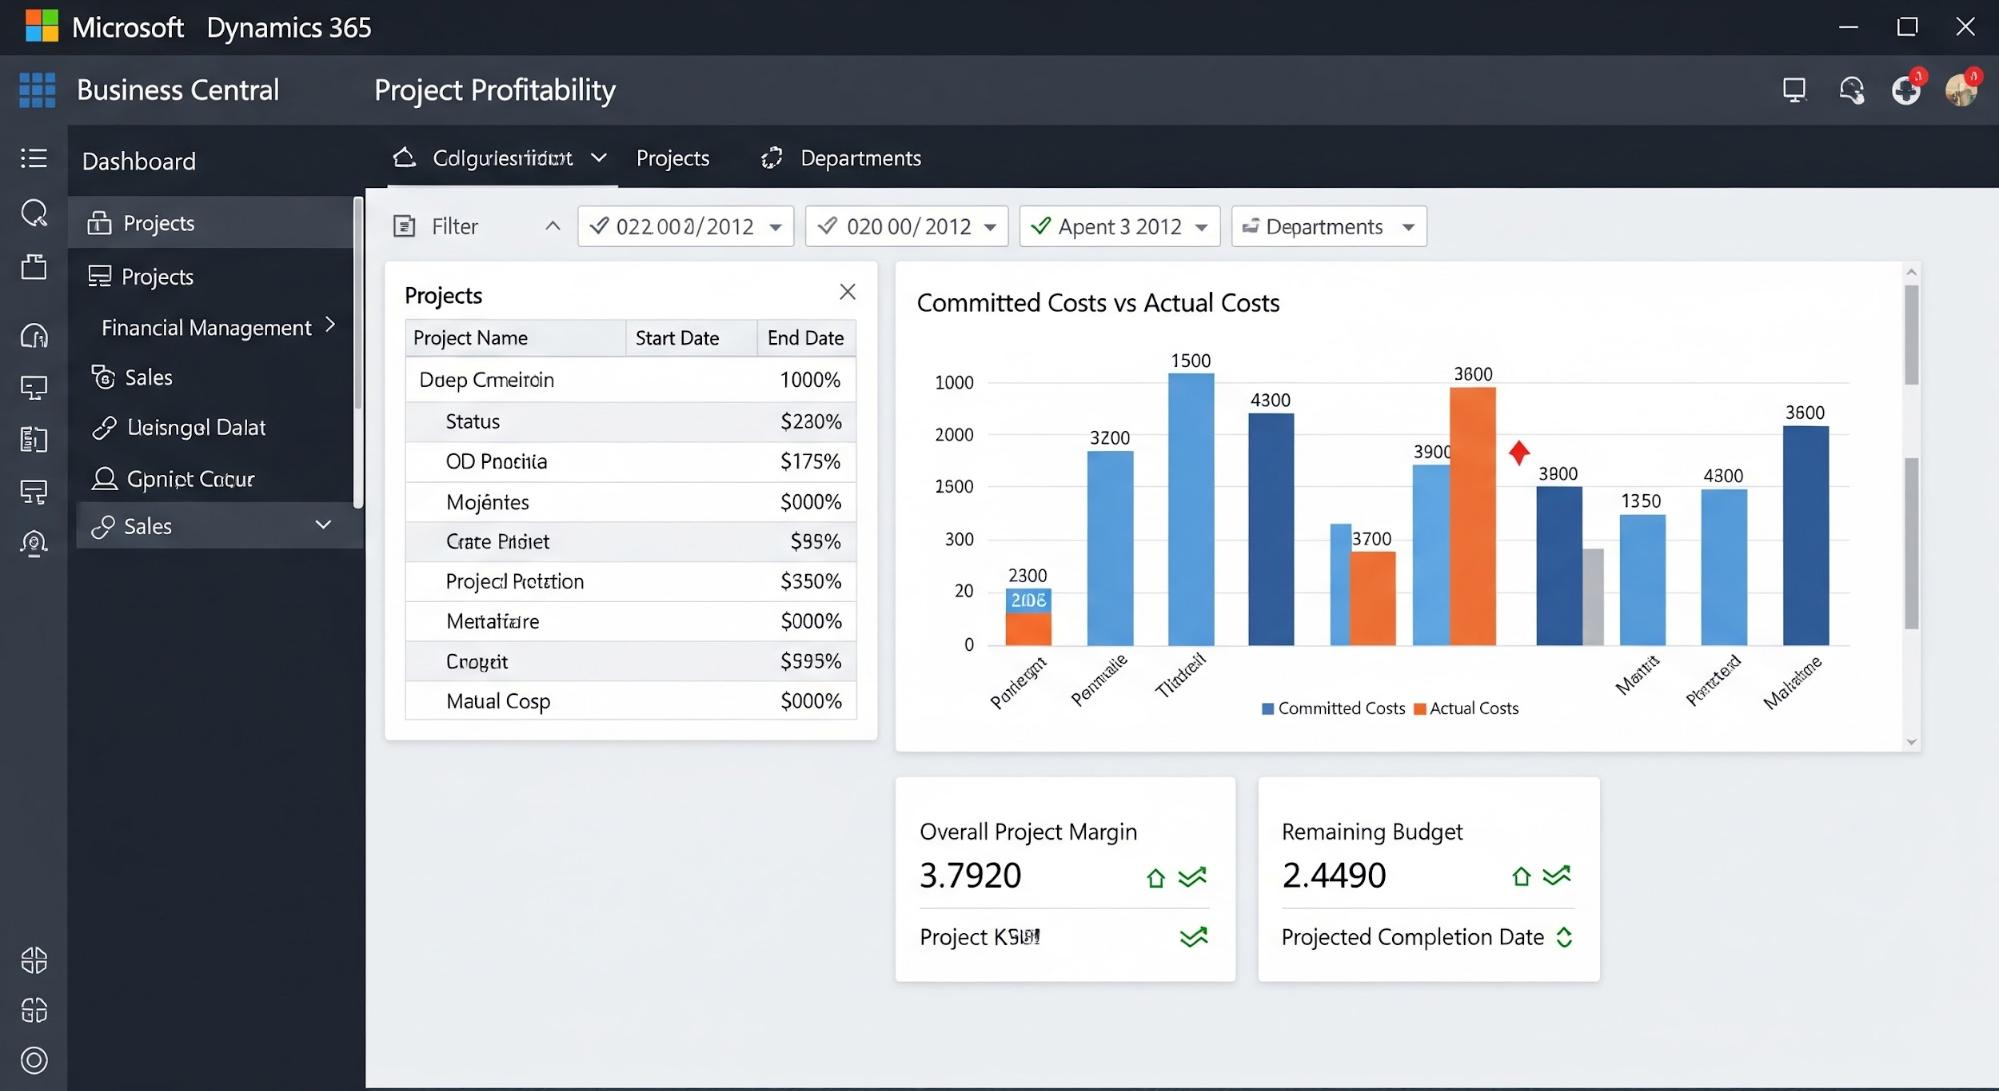Switch to the Projects tab
Image resolution: width=1999 pixels, height=1091 pixels.
click(x=673, y=158)
